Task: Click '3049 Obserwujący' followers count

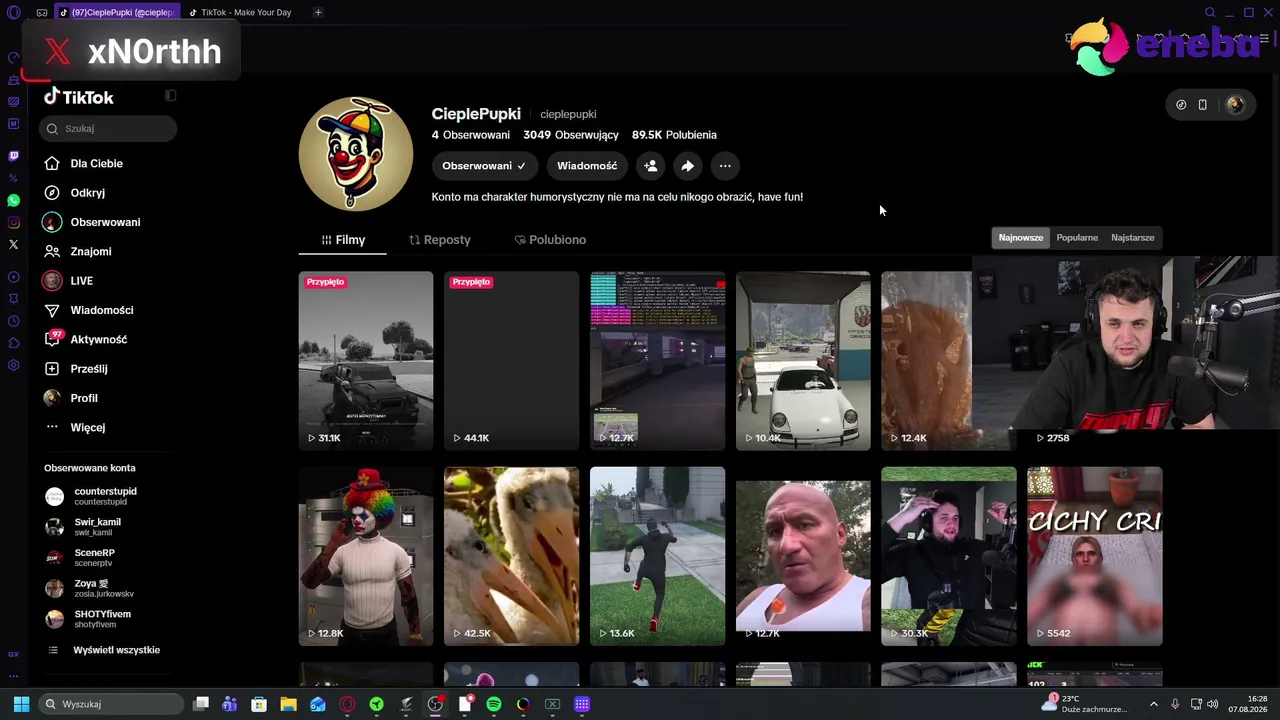Action: [x=571, y=135]
